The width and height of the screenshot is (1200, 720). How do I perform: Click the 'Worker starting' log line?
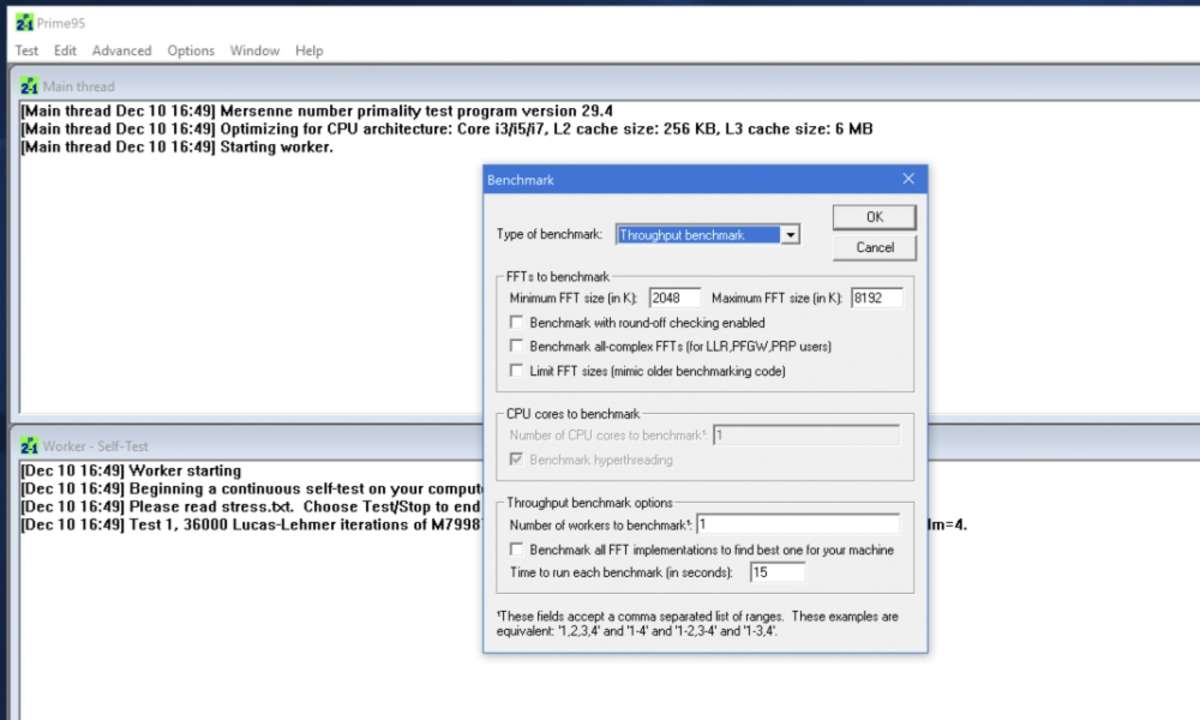[131, 471]
